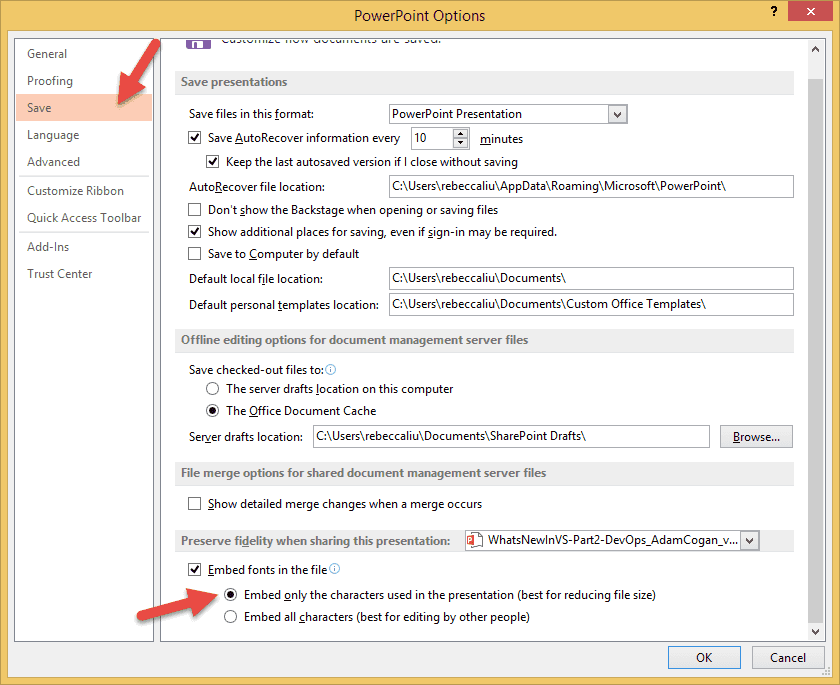Click info icon next to Embed fonts
Viewport: 840px width, 685px height.
(335, 569)
